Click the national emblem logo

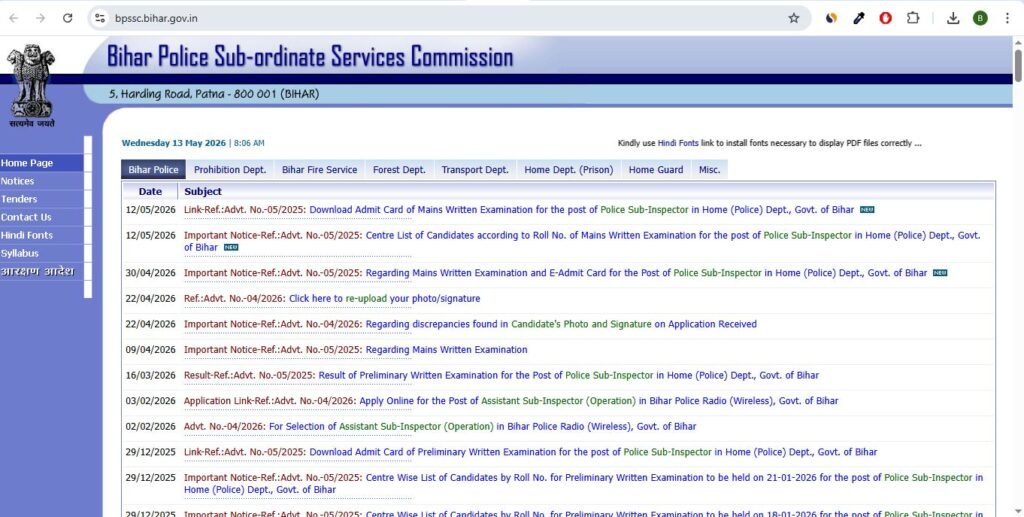click(x=31, y=85)
